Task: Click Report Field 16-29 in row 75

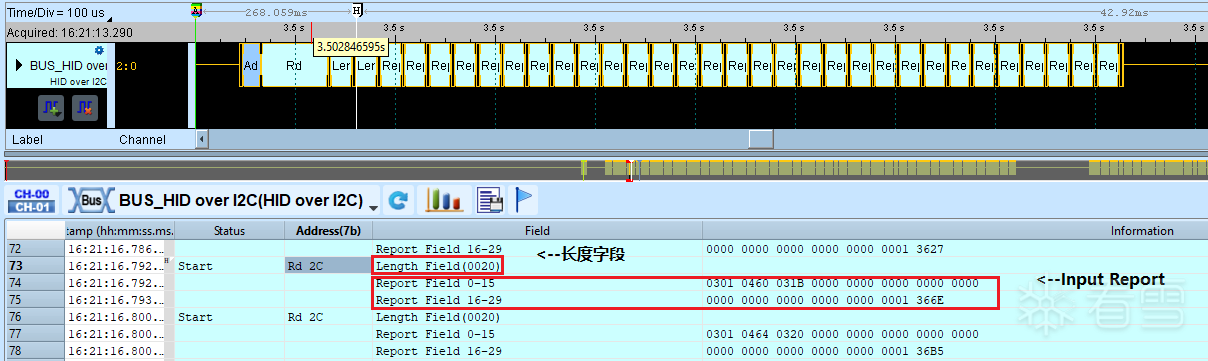Action: [438, 300]
